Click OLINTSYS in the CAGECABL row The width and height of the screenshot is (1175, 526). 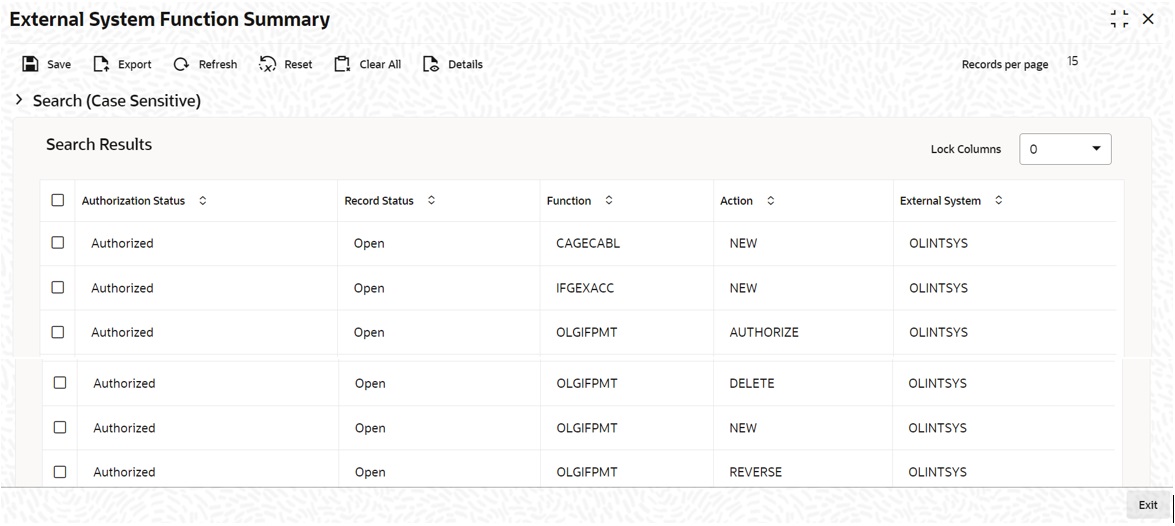tap(938, 244)
